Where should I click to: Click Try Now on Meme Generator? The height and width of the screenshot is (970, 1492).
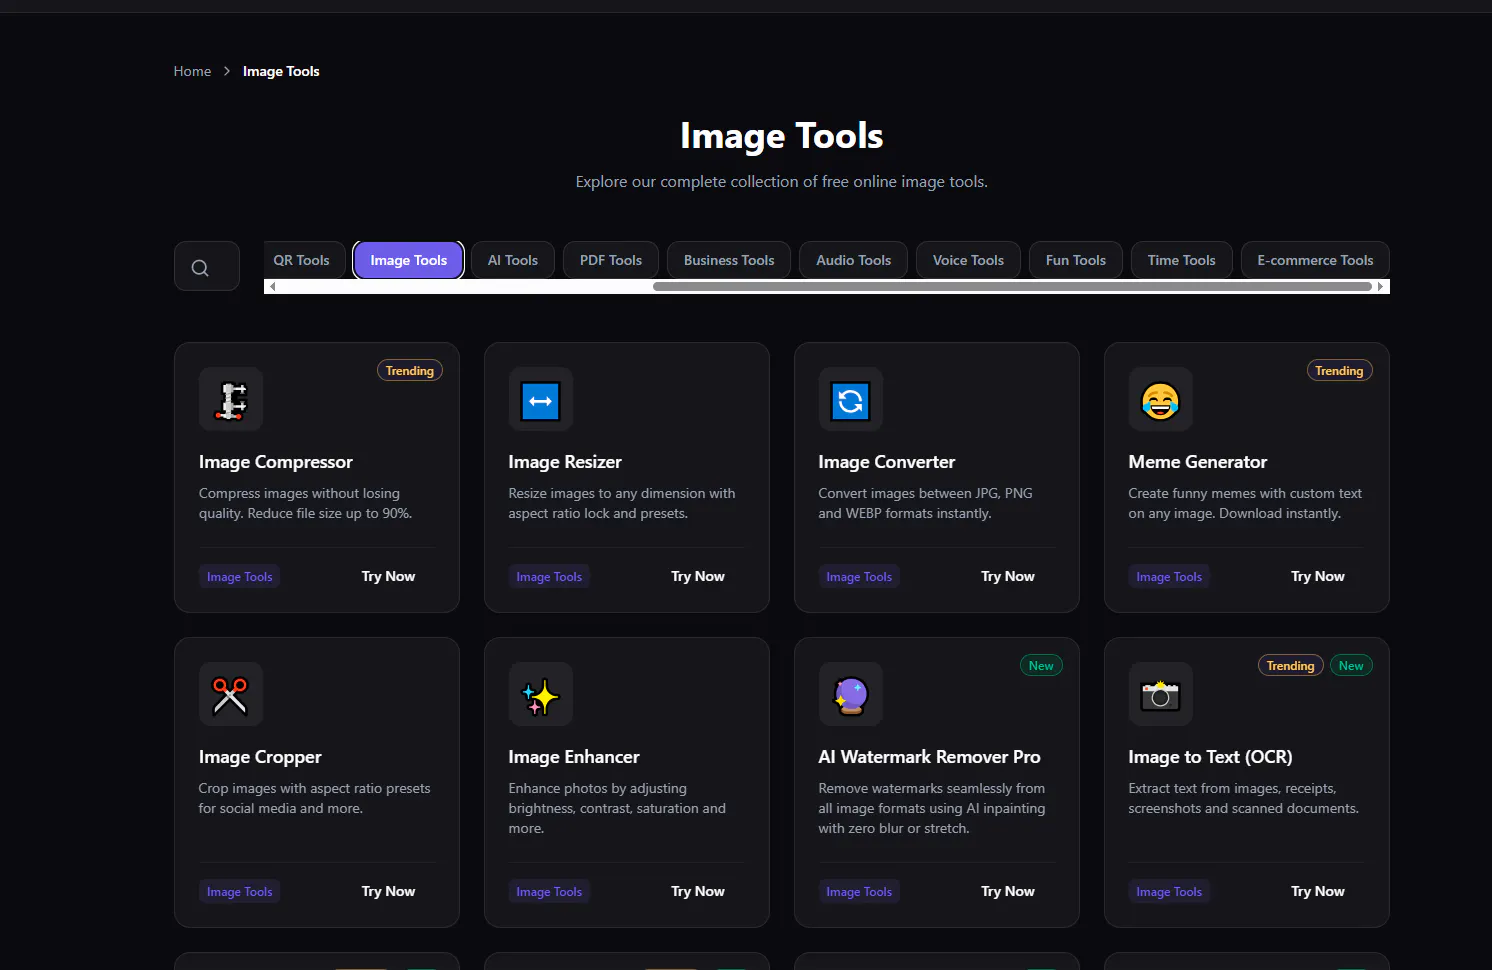tap(1318, 576)
